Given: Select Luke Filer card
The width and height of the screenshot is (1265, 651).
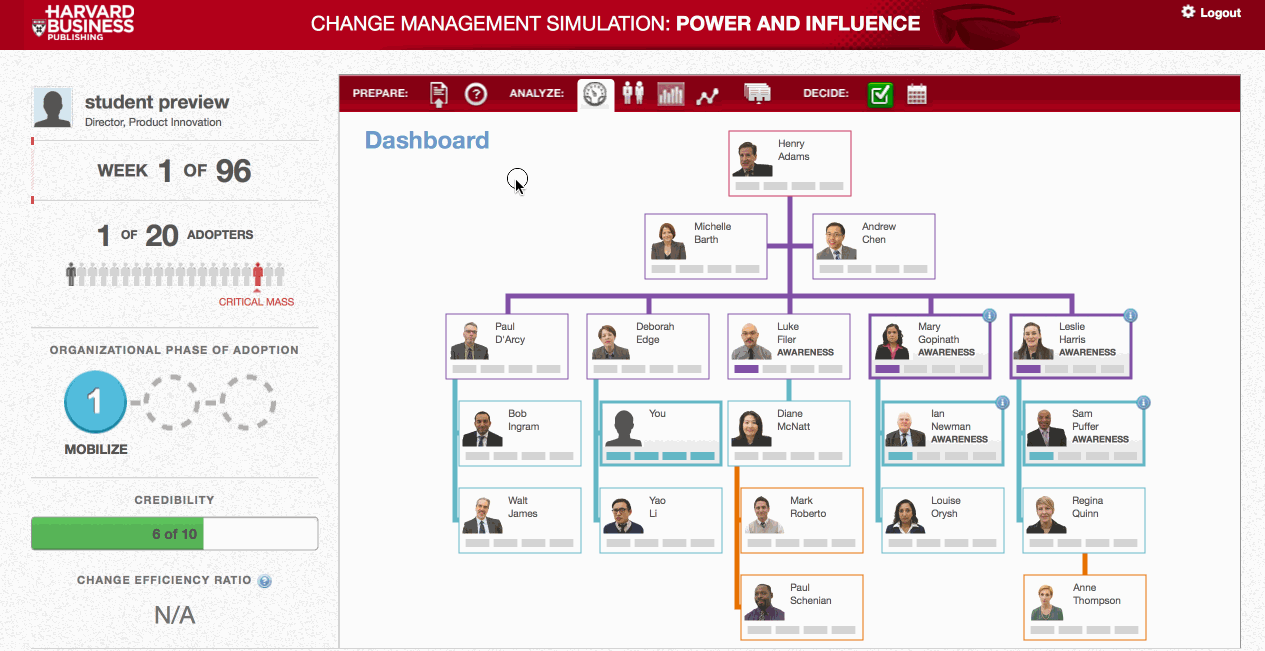Looking at the screenshot, I should (789, 347).
